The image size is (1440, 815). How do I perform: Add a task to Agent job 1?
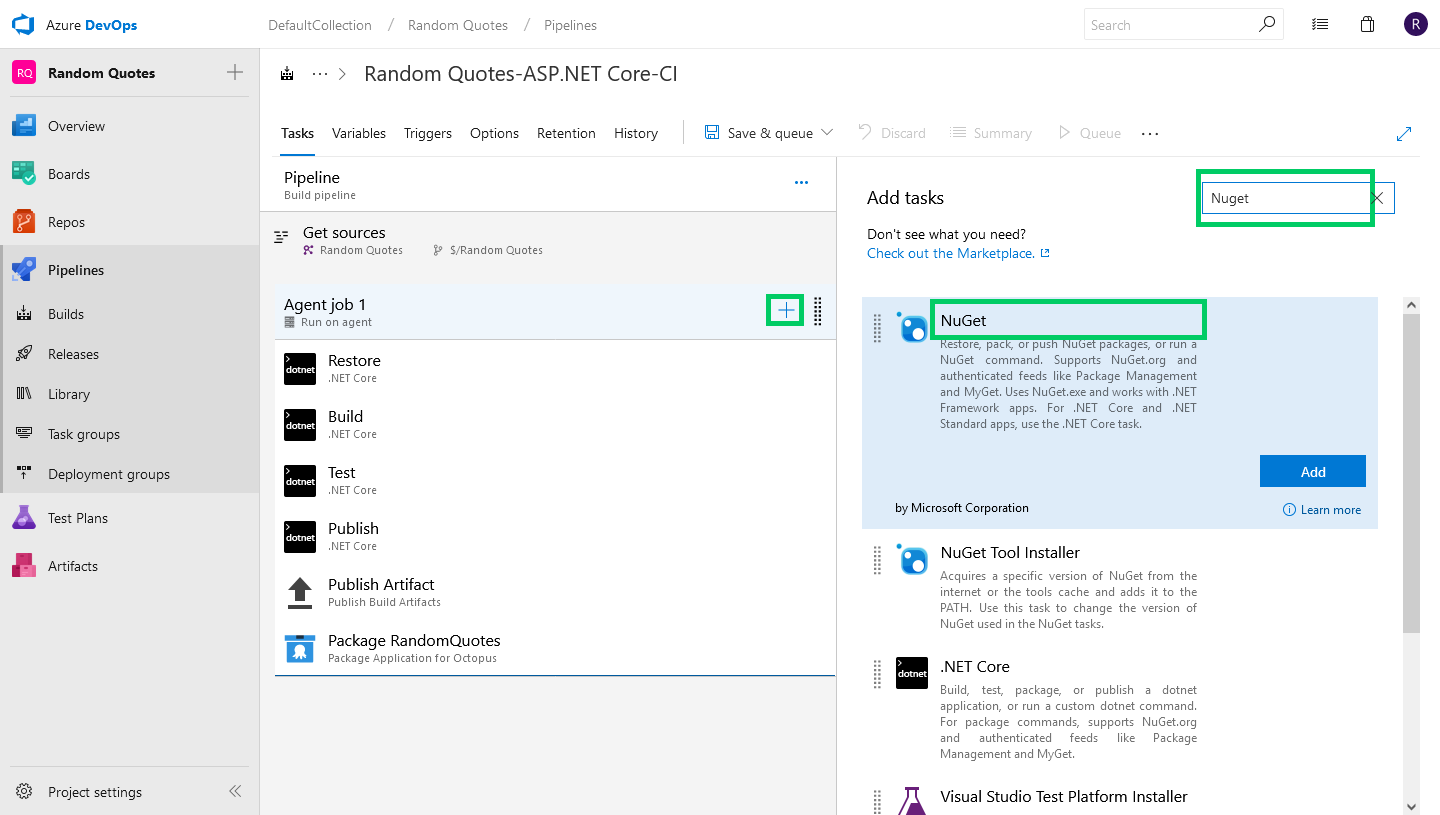point(787,311)
